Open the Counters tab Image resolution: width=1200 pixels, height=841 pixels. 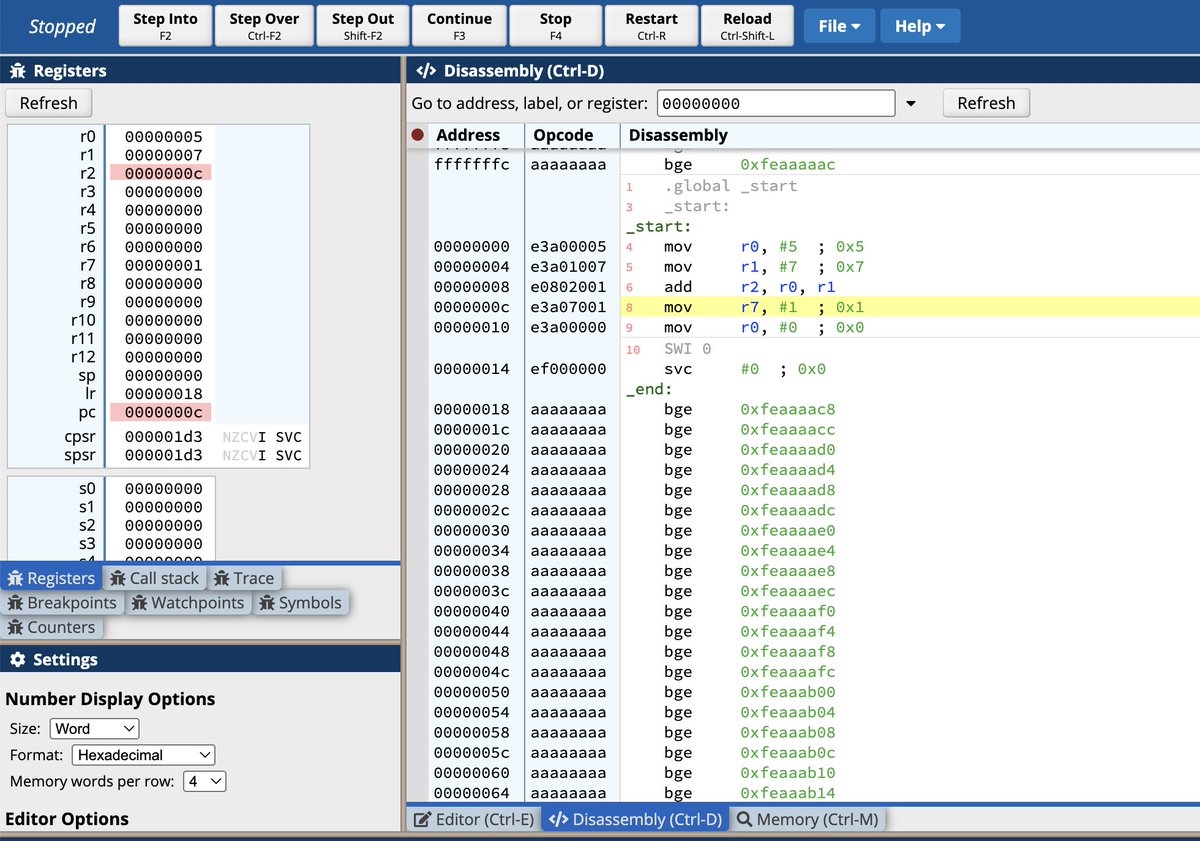tap(52, 627)
